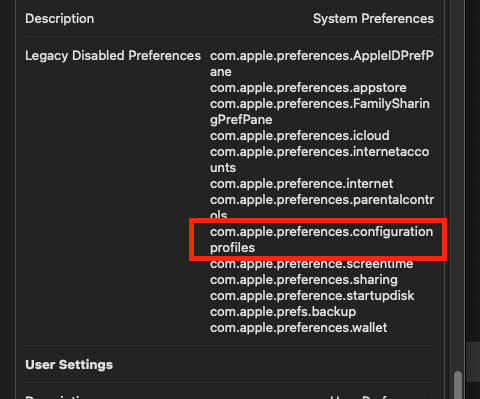Select the com.apple.preferences.icloud line
The image size is (480, 399).
pos(300,136)
